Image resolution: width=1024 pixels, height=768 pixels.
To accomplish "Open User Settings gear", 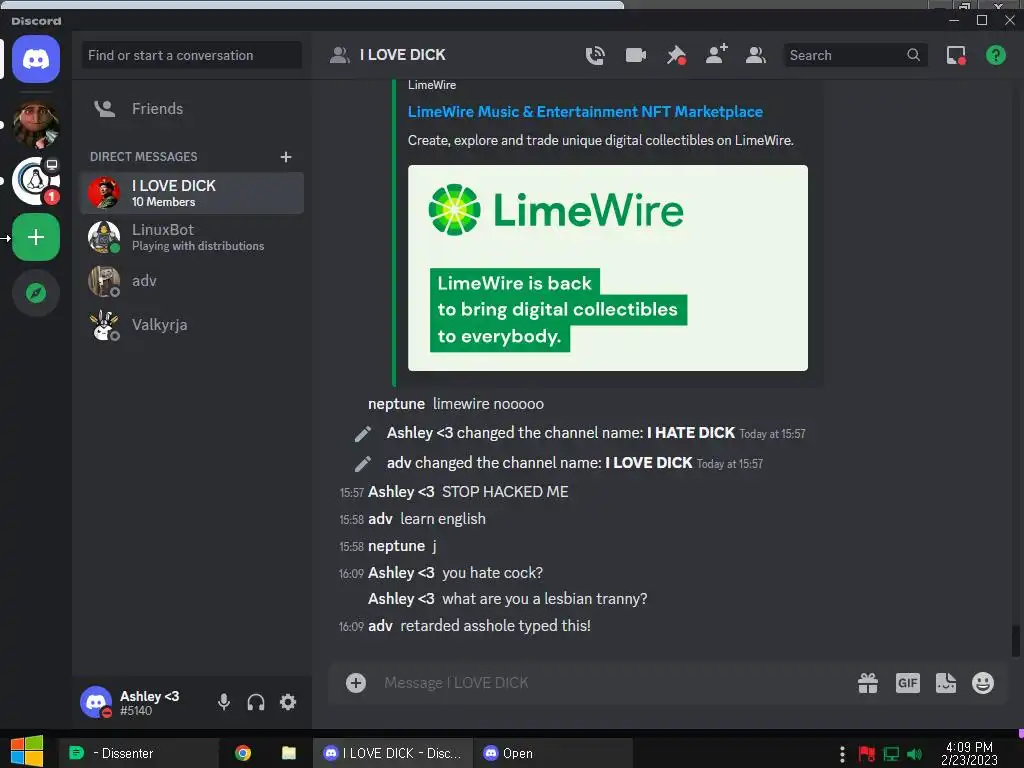I will point(288,702).
